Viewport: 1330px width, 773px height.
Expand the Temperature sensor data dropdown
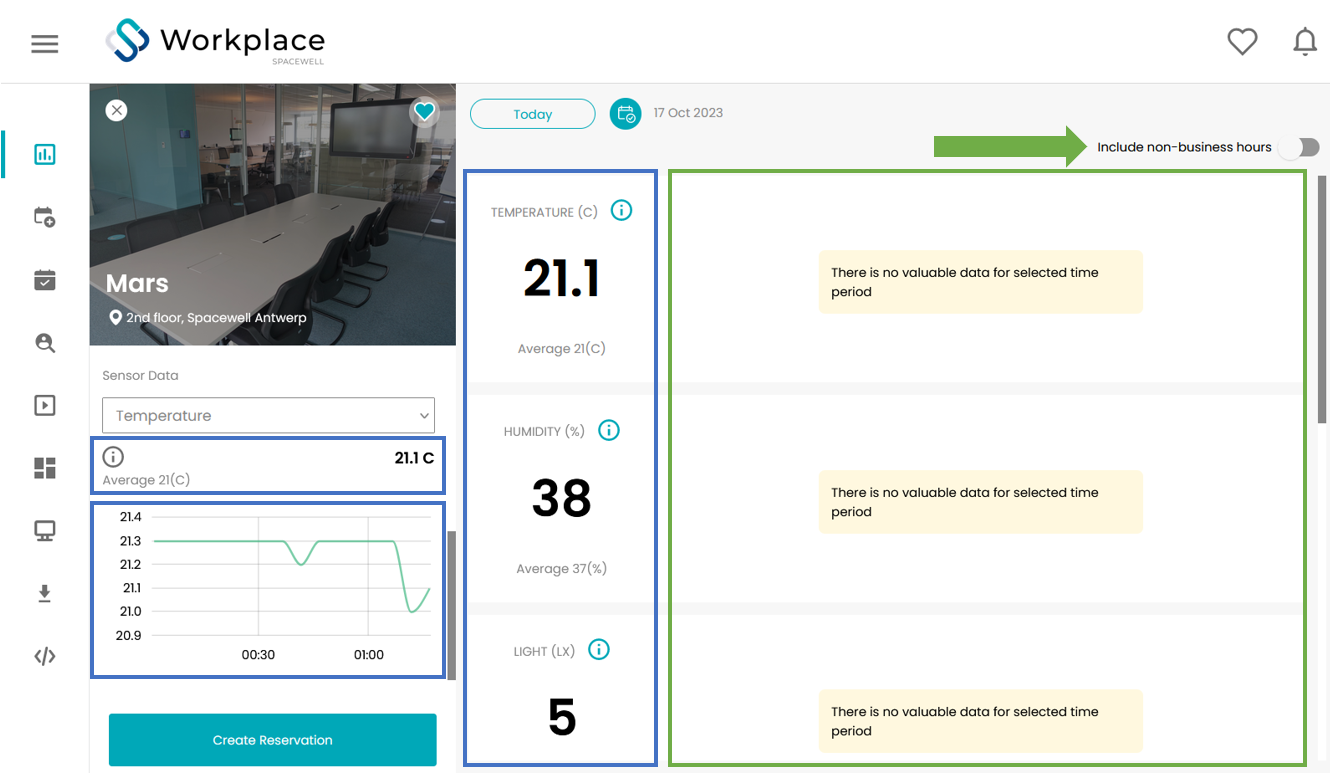tap(268, 415)
